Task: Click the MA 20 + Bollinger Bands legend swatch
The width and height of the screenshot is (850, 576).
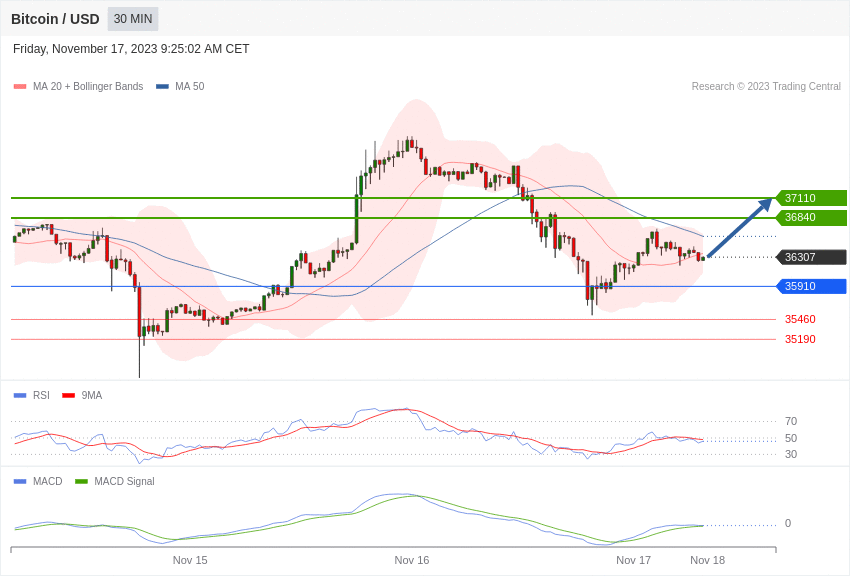Action: [20, 87]
